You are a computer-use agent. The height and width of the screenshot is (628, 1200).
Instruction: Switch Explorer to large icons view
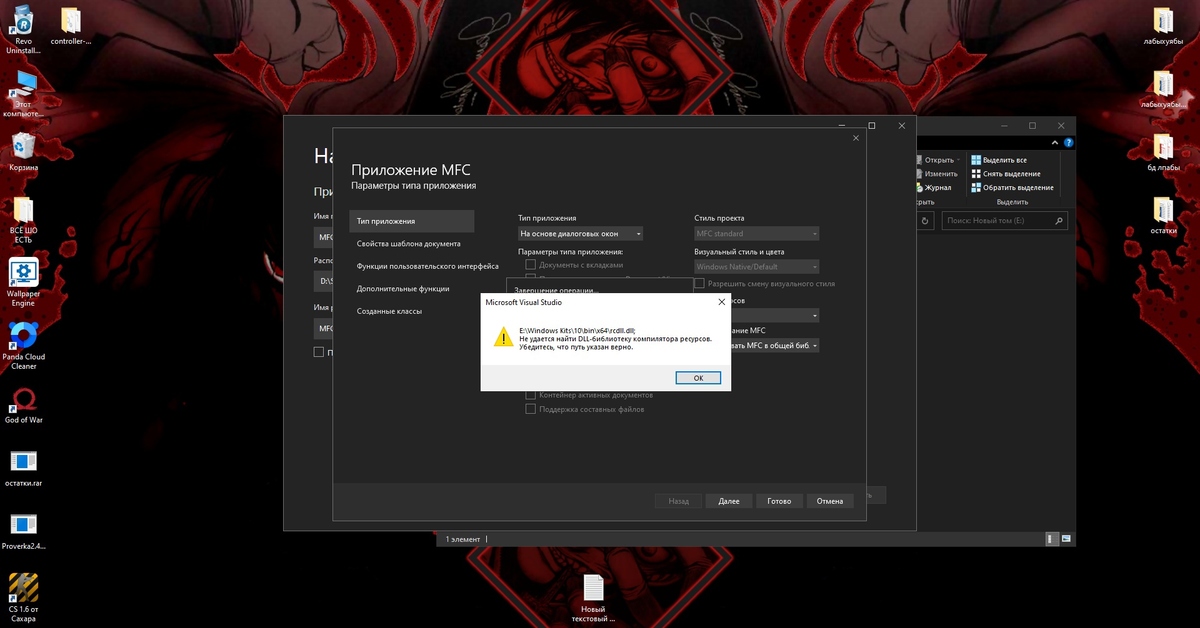point(1067,539)
